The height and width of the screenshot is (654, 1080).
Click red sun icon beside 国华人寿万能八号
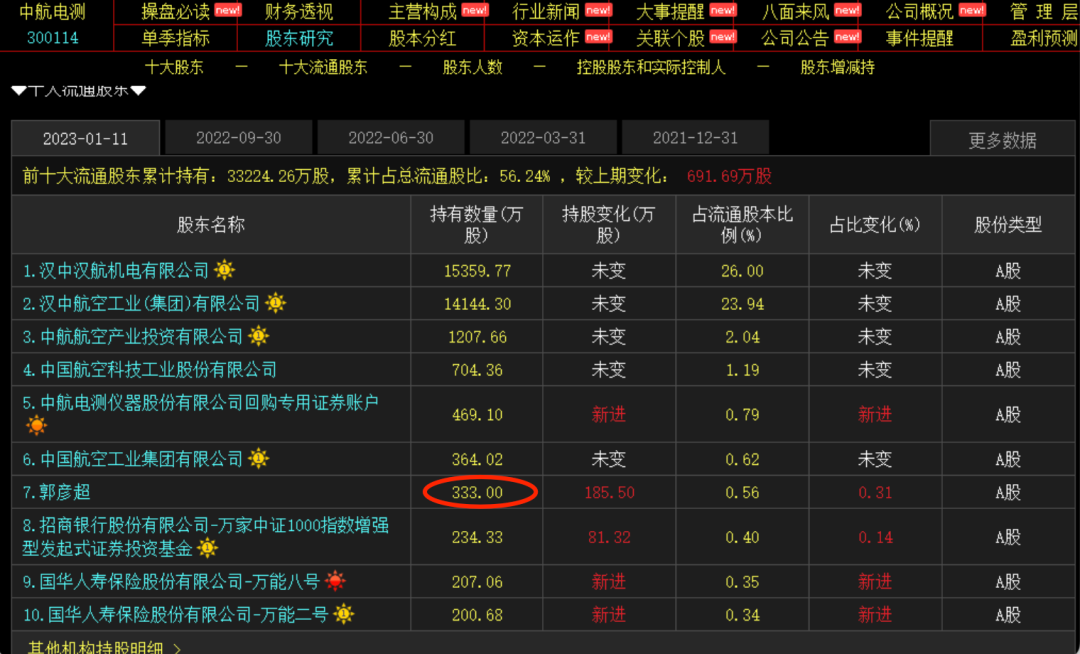pyautogui.click(x=335, y=581)
